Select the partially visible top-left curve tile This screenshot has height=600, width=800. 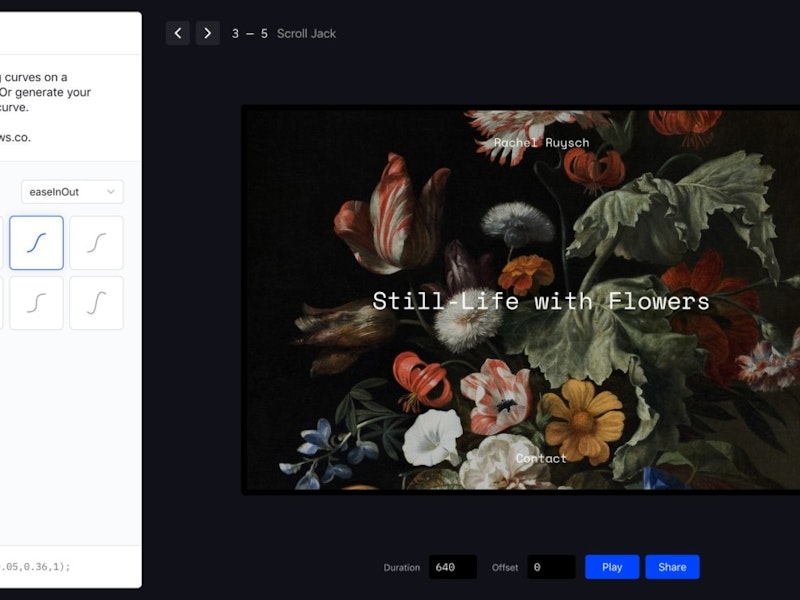(1, 243)
